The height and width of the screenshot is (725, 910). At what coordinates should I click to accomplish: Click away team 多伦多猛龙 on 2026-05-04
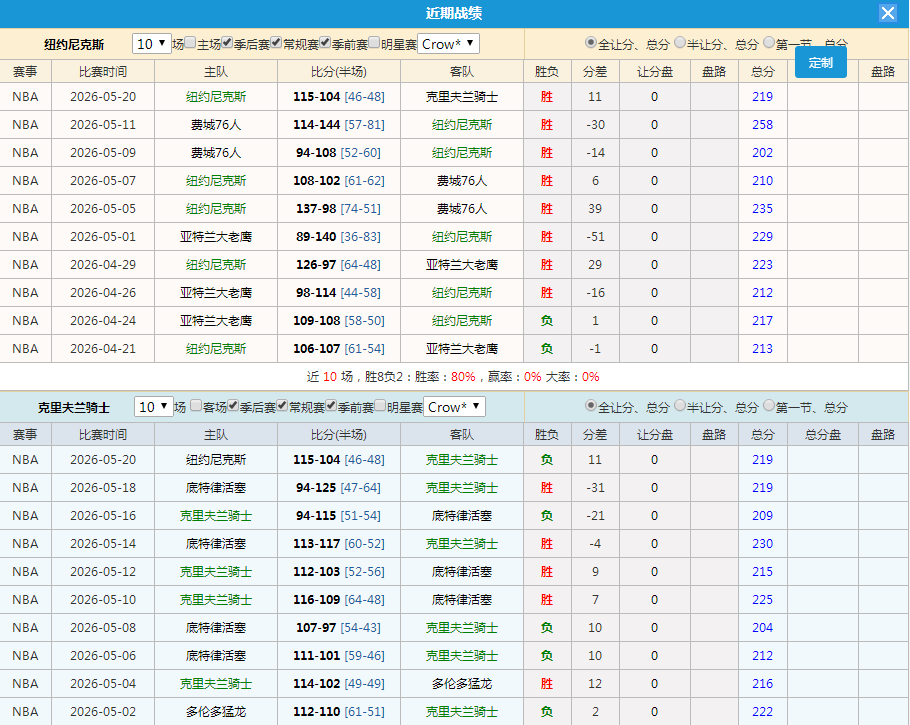461,684
